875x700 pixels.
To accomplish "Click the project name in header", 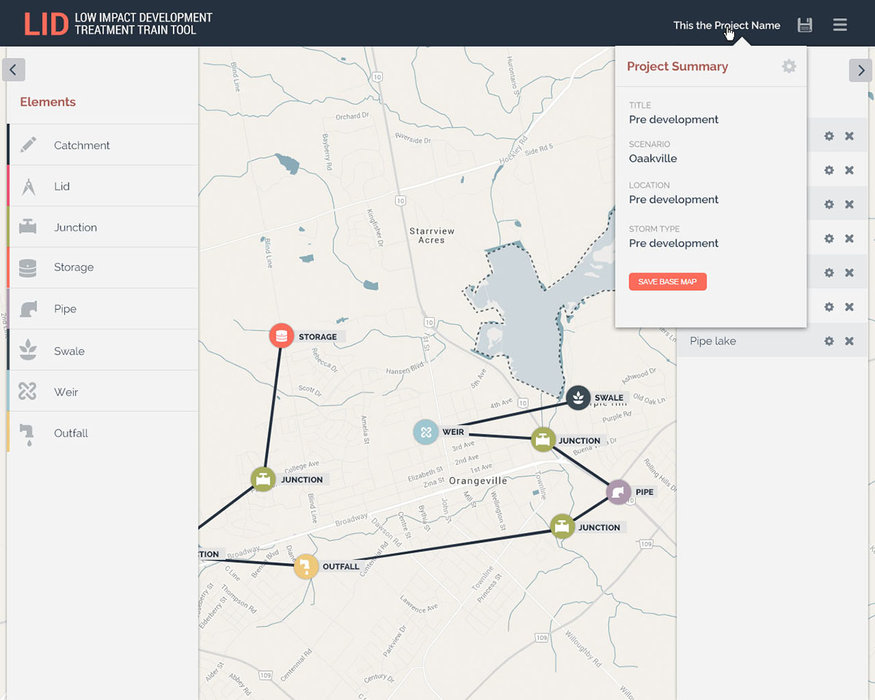I will click(726, 25).
